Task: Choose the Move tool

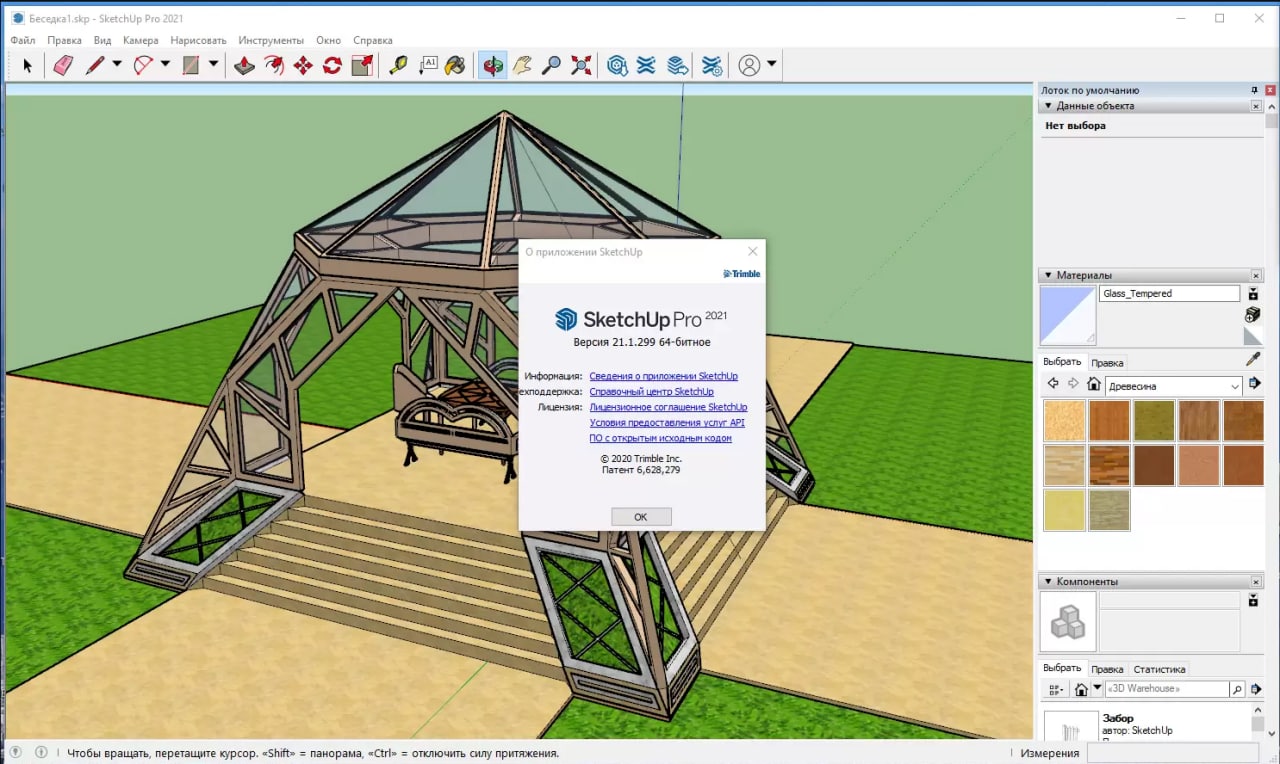Action: 302,66
